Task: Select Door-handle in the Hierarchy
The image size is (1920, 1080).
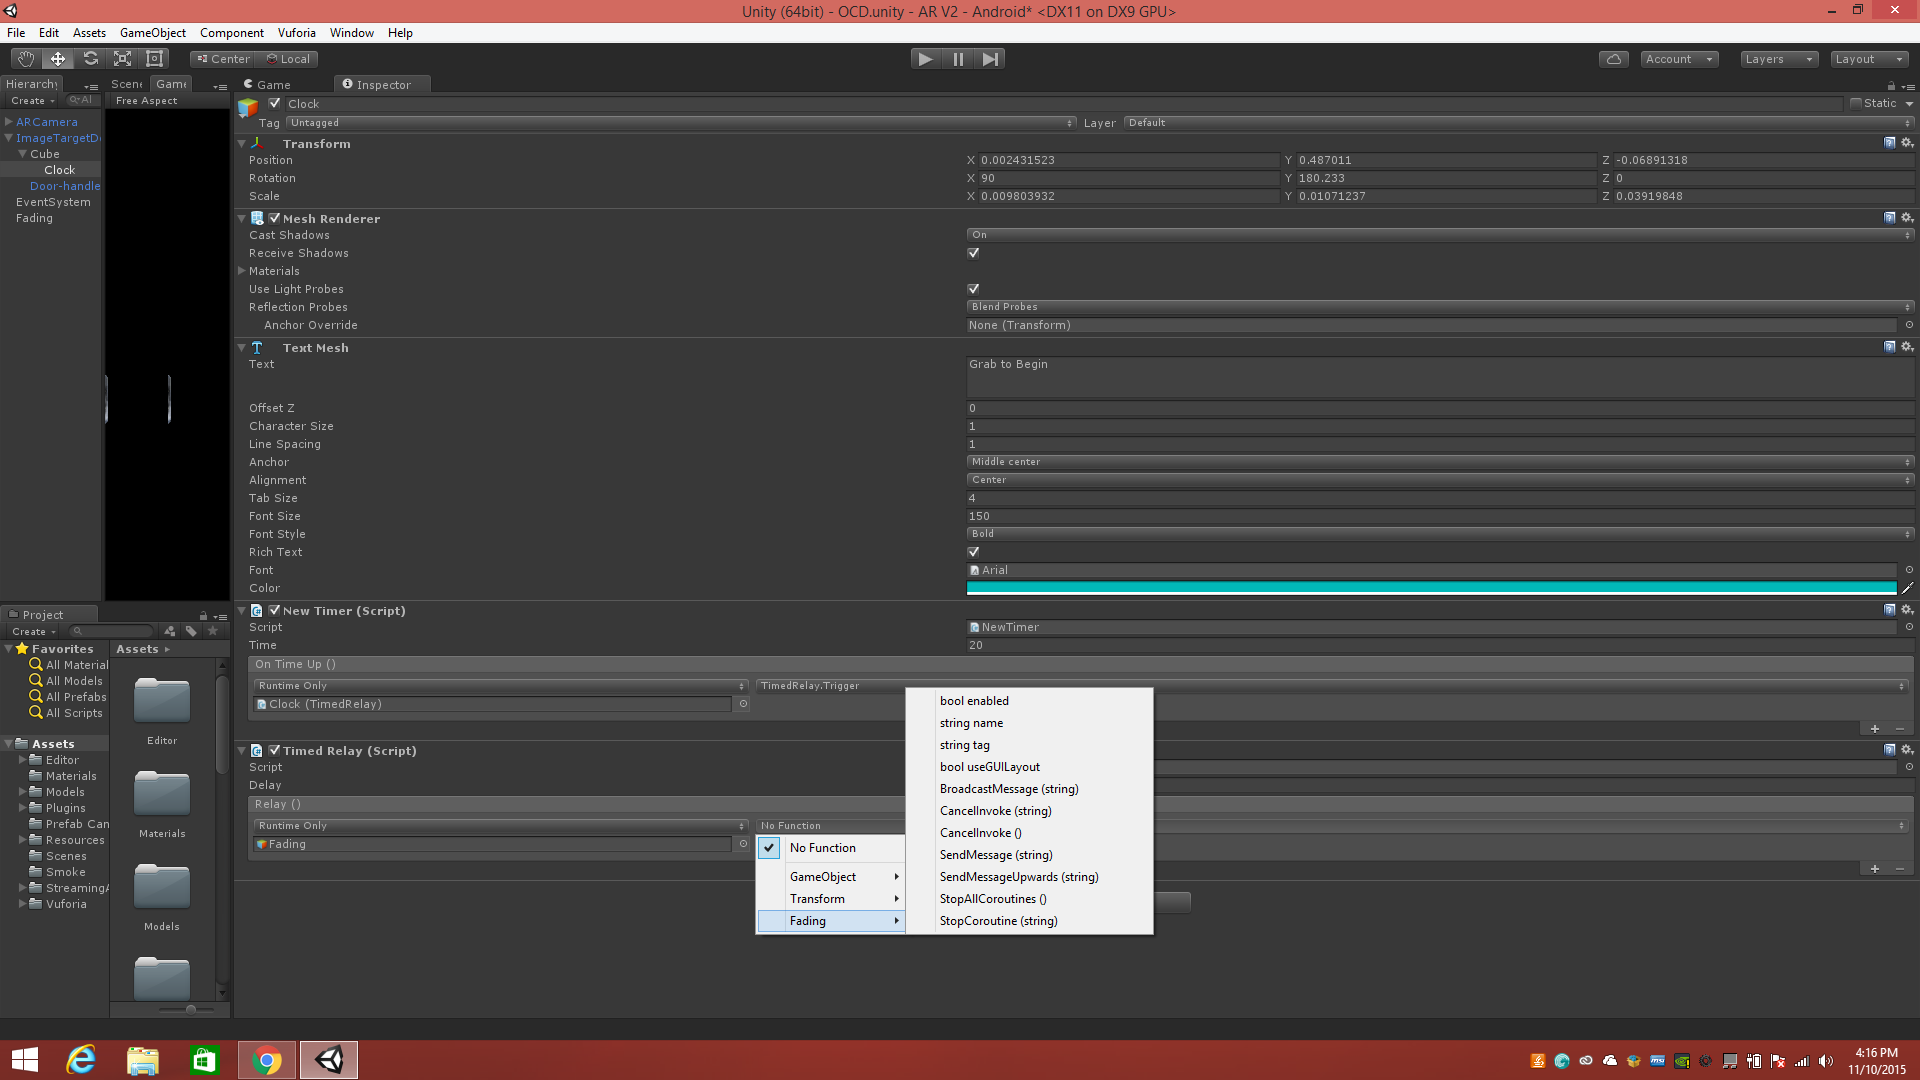Action: (x=65, y=186)
